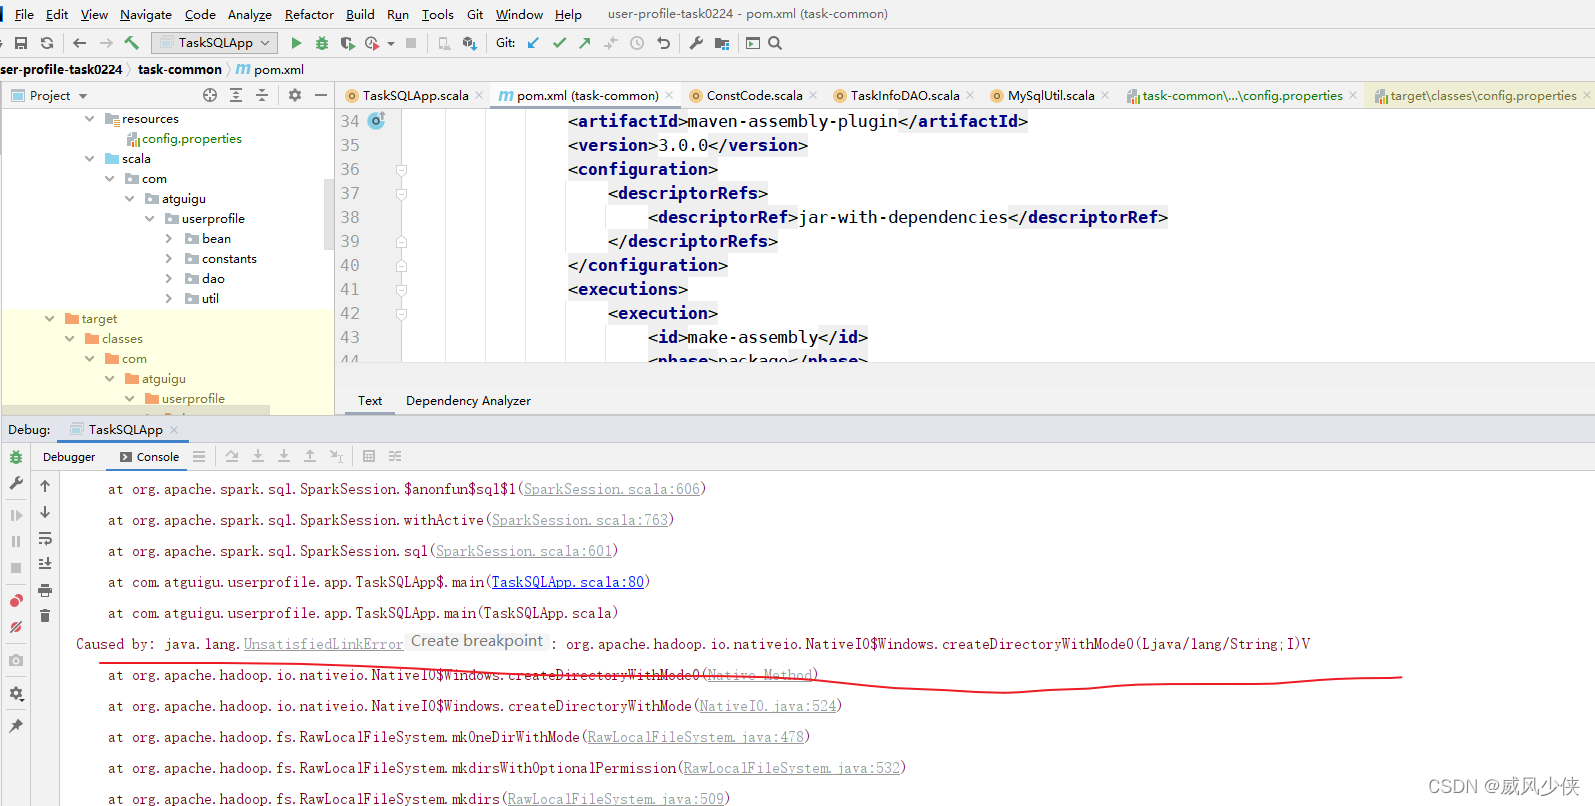Navigate back with the left arrow icon

coord(80,43)
